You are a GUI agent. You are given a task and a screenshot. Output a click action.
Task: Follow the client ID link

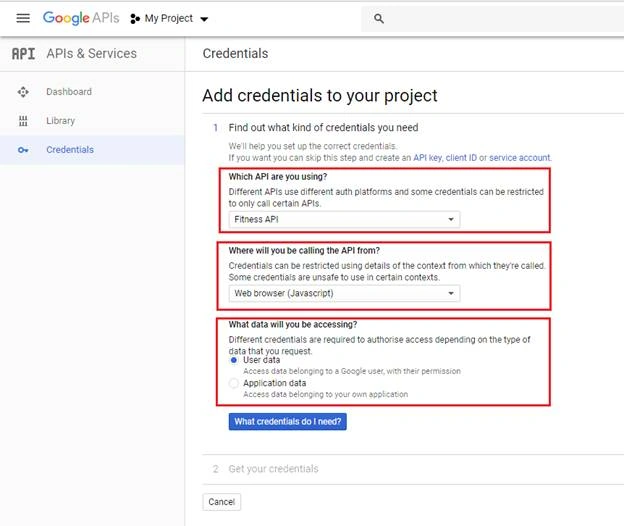461,158
